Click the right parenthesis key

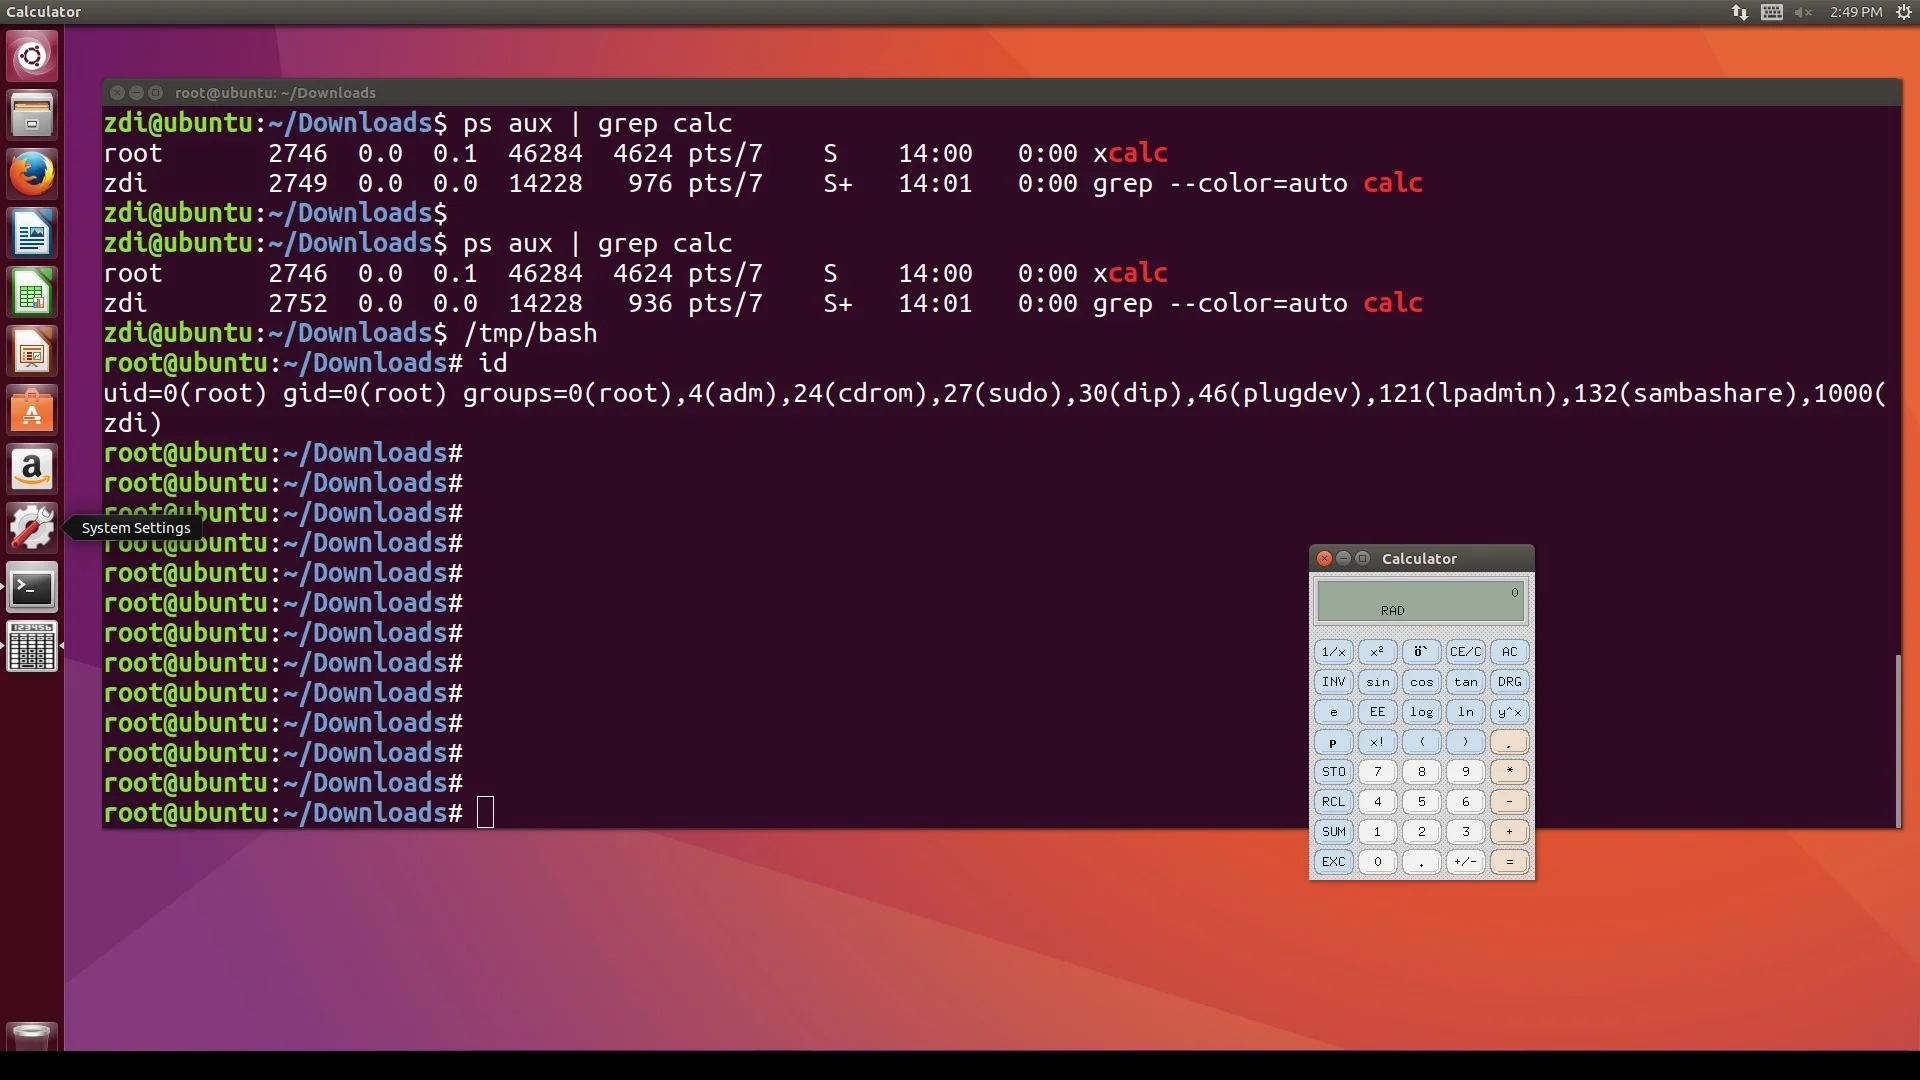click(1466, 742)
